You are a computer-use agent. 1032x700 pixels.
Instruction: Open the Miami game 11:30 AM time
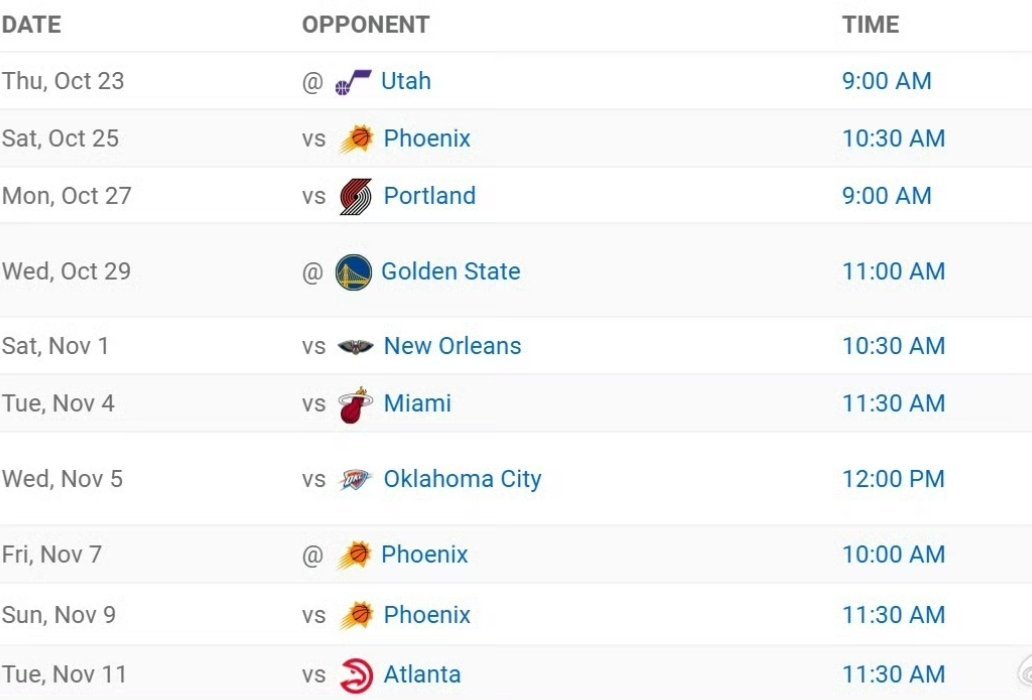click(893, 403)
